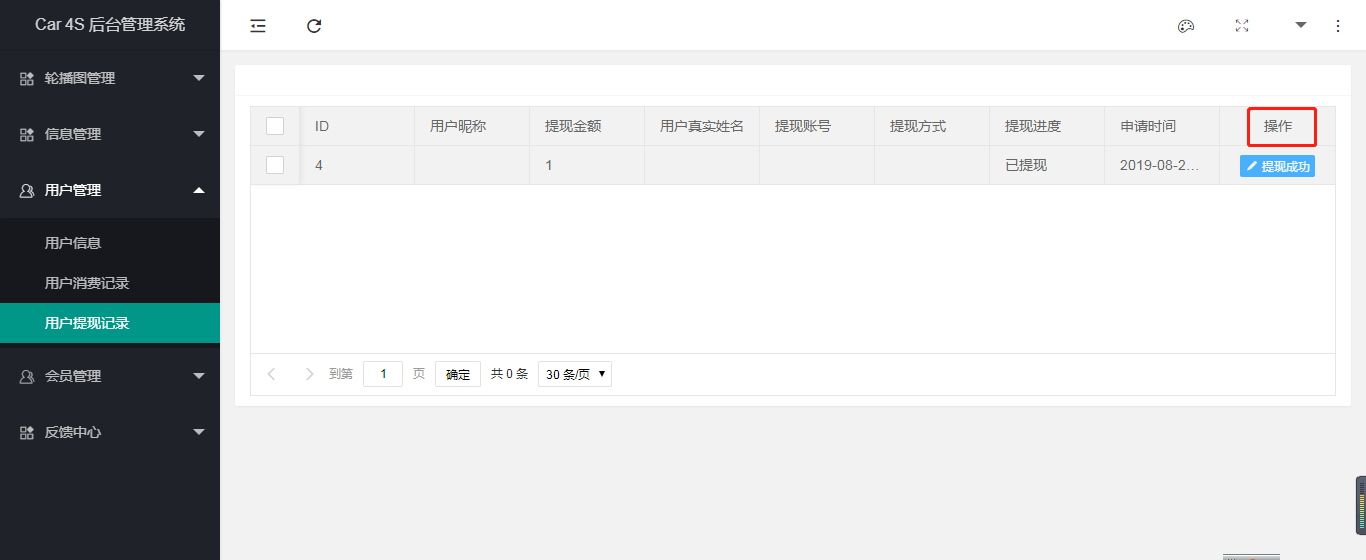The height and width of the screenshot is (560, 1366).
Task: Expand 会员管理 with its arrow
Action: [199, 376]
